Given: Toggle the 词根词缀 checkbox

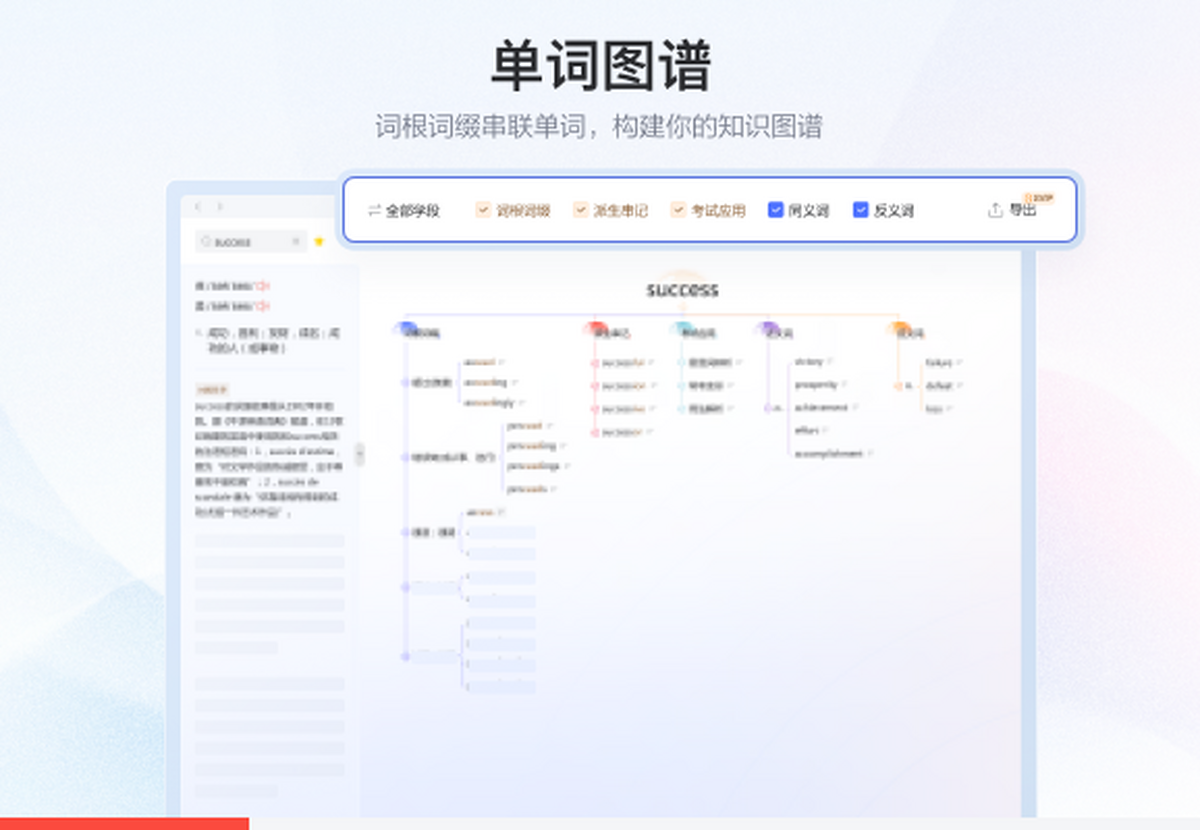Looking at the screenshot, I should tap(483, 210).
